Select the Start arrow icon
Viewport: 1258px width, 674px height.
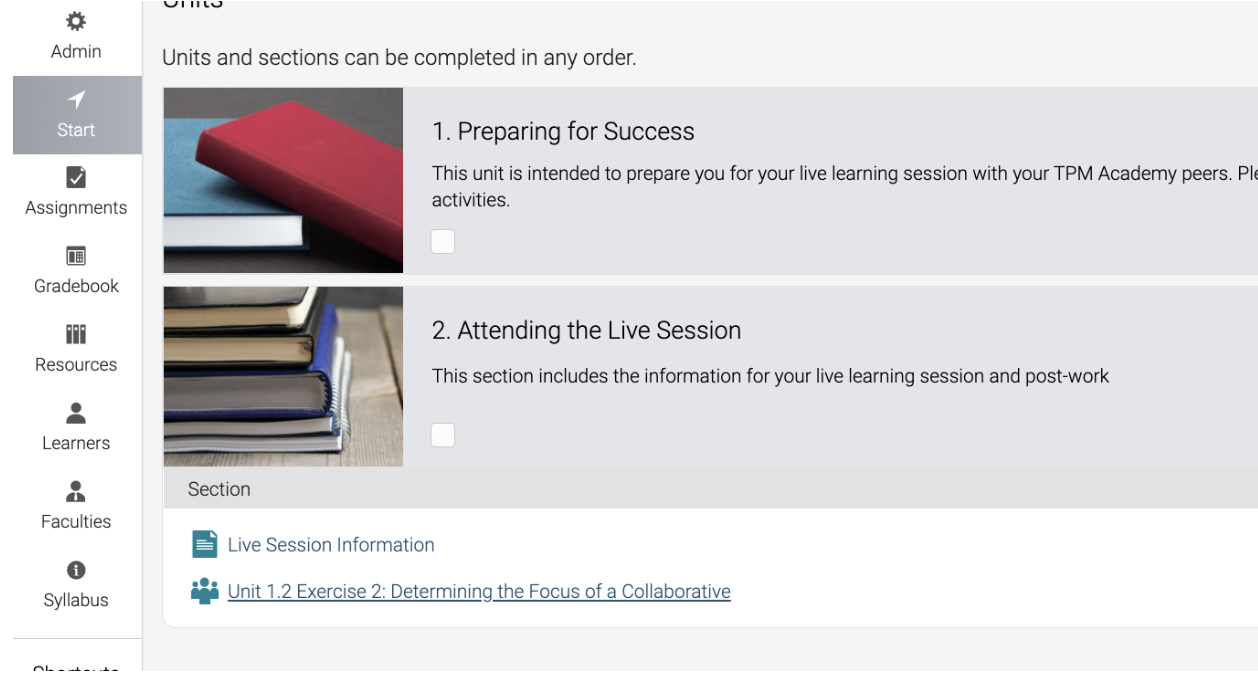76,99
